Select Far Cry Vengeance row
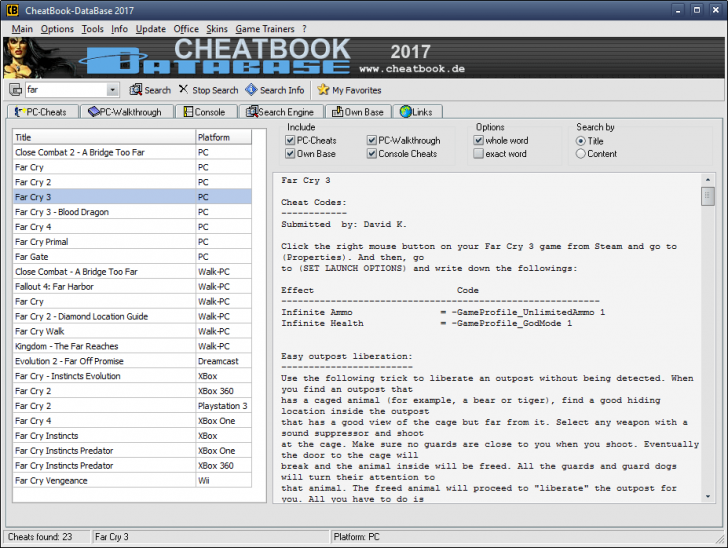Screen dimensions: 728x548 [x=132, y=480]
